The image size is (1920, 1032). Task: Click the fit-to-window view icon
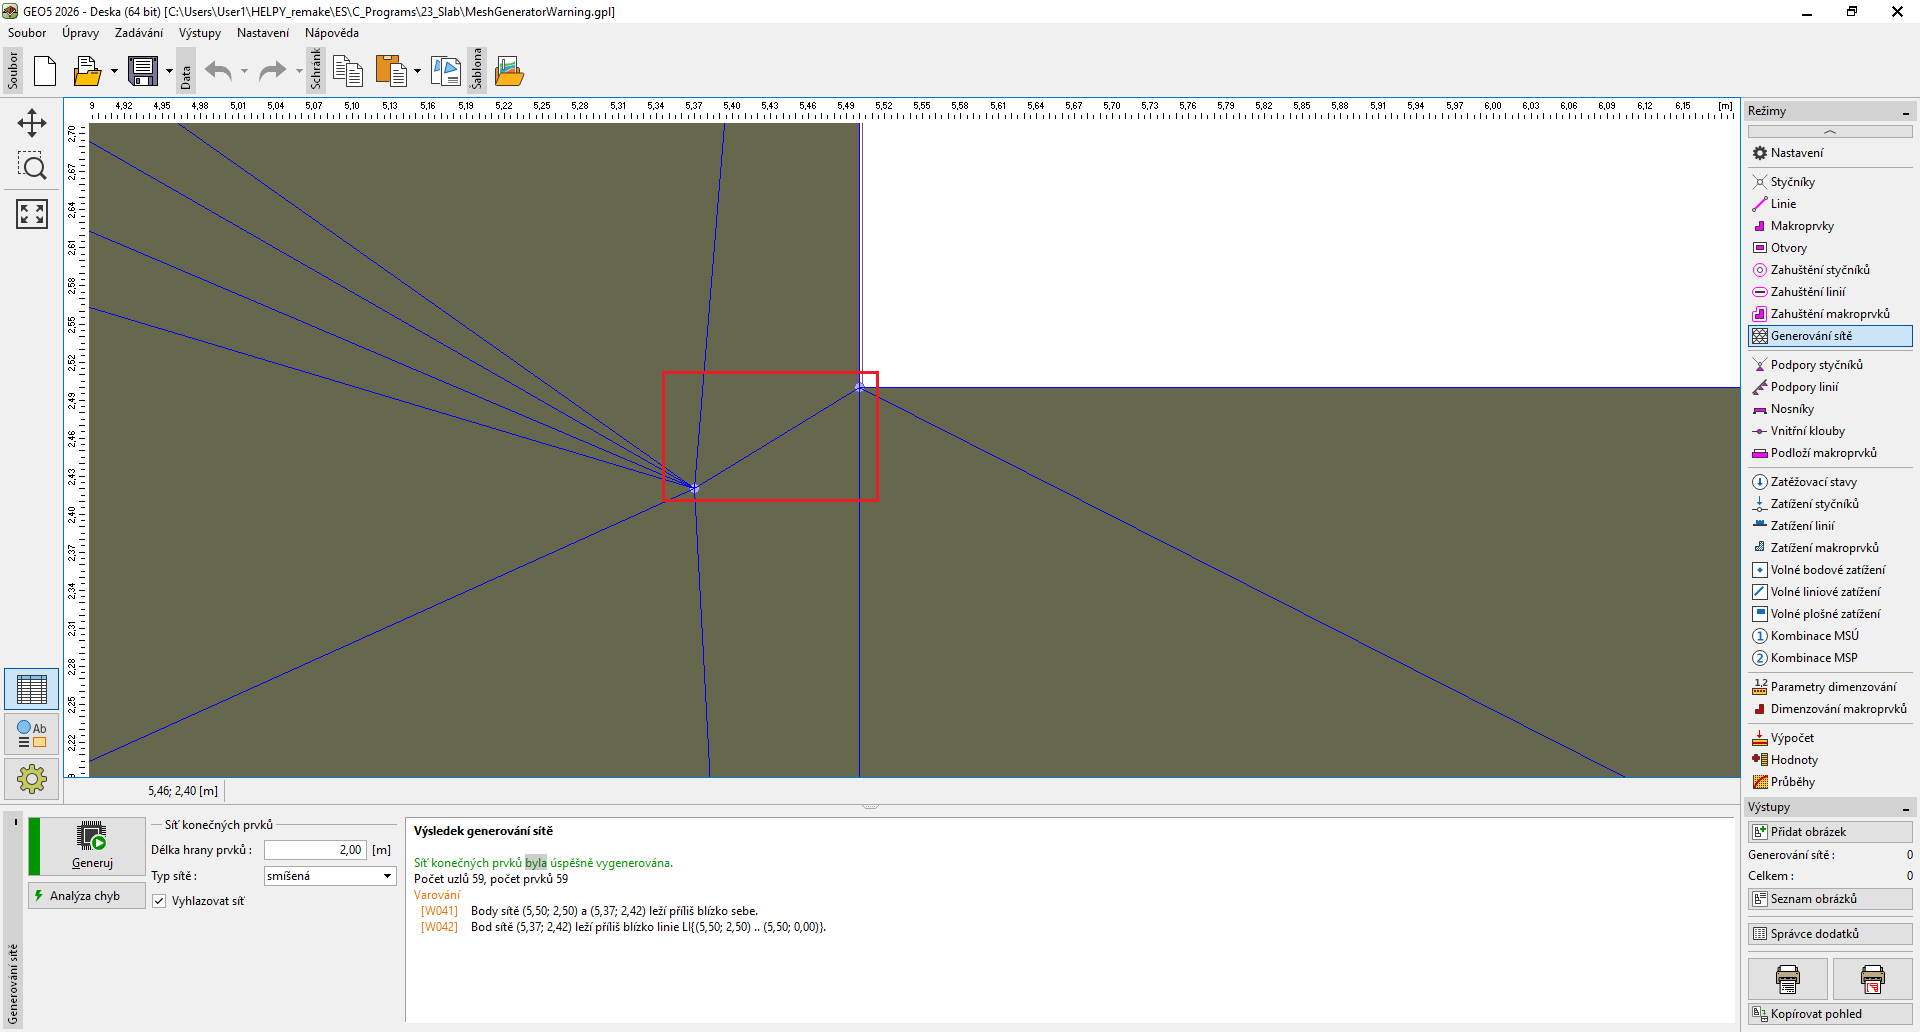[x=32, y=213]
